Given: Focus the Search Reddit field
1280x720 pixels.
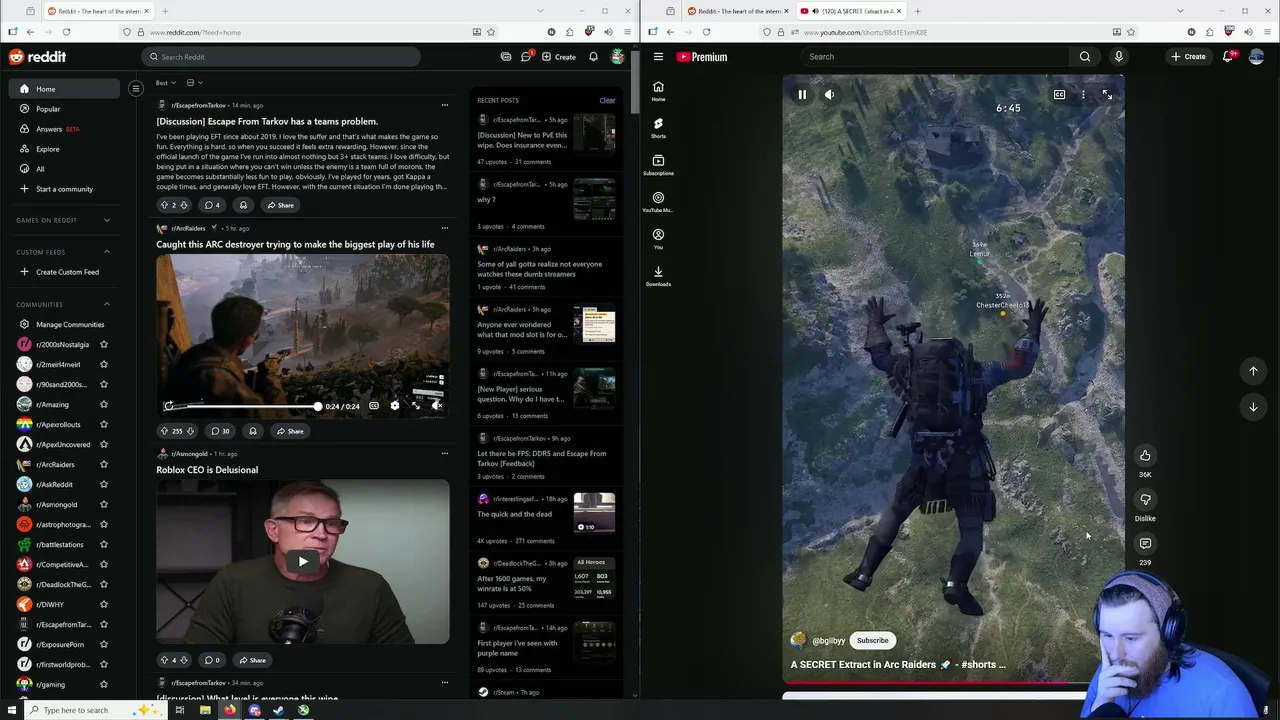Looking at the screenshot, I should tap(281, 57).
